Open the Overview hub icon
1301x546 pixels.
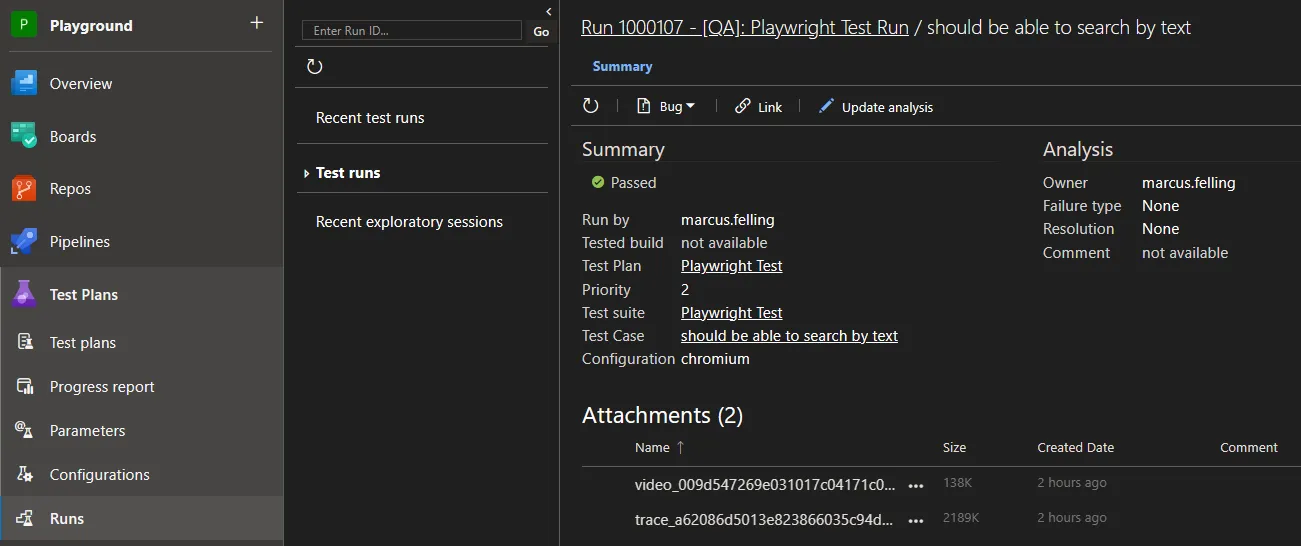coord(24,84)
